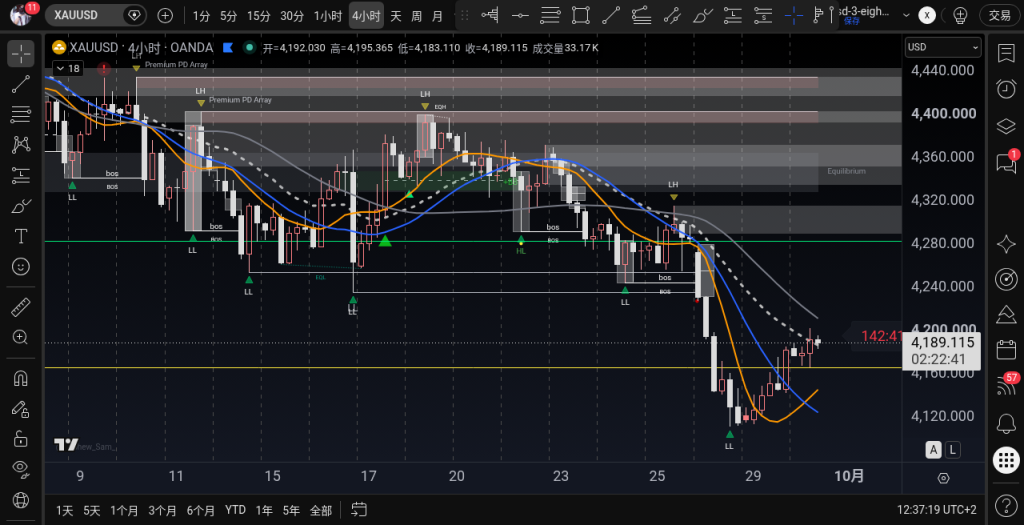This screenshot has height=525, width=1024.
Task: Switch to 5分 timeframe
Action: pos(229,16)
